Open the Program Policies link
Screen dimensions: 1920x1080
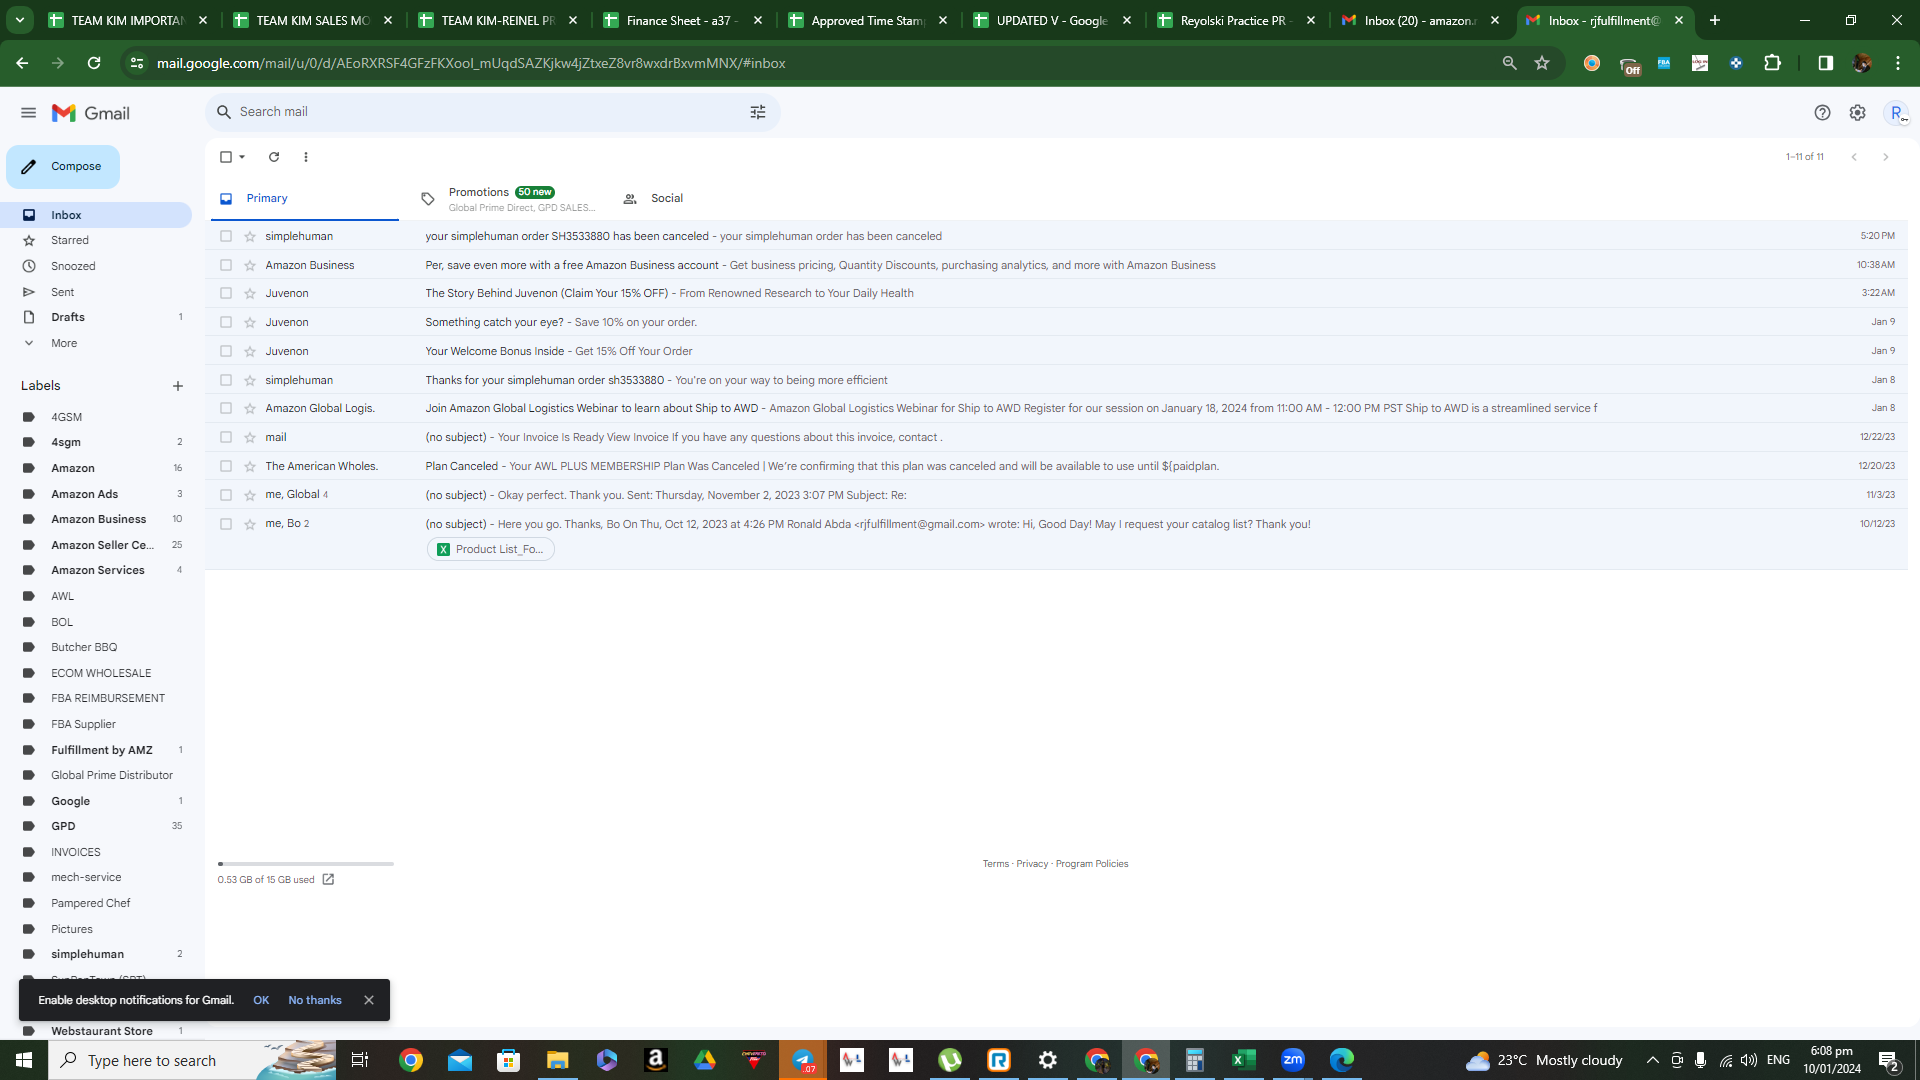1092,864
